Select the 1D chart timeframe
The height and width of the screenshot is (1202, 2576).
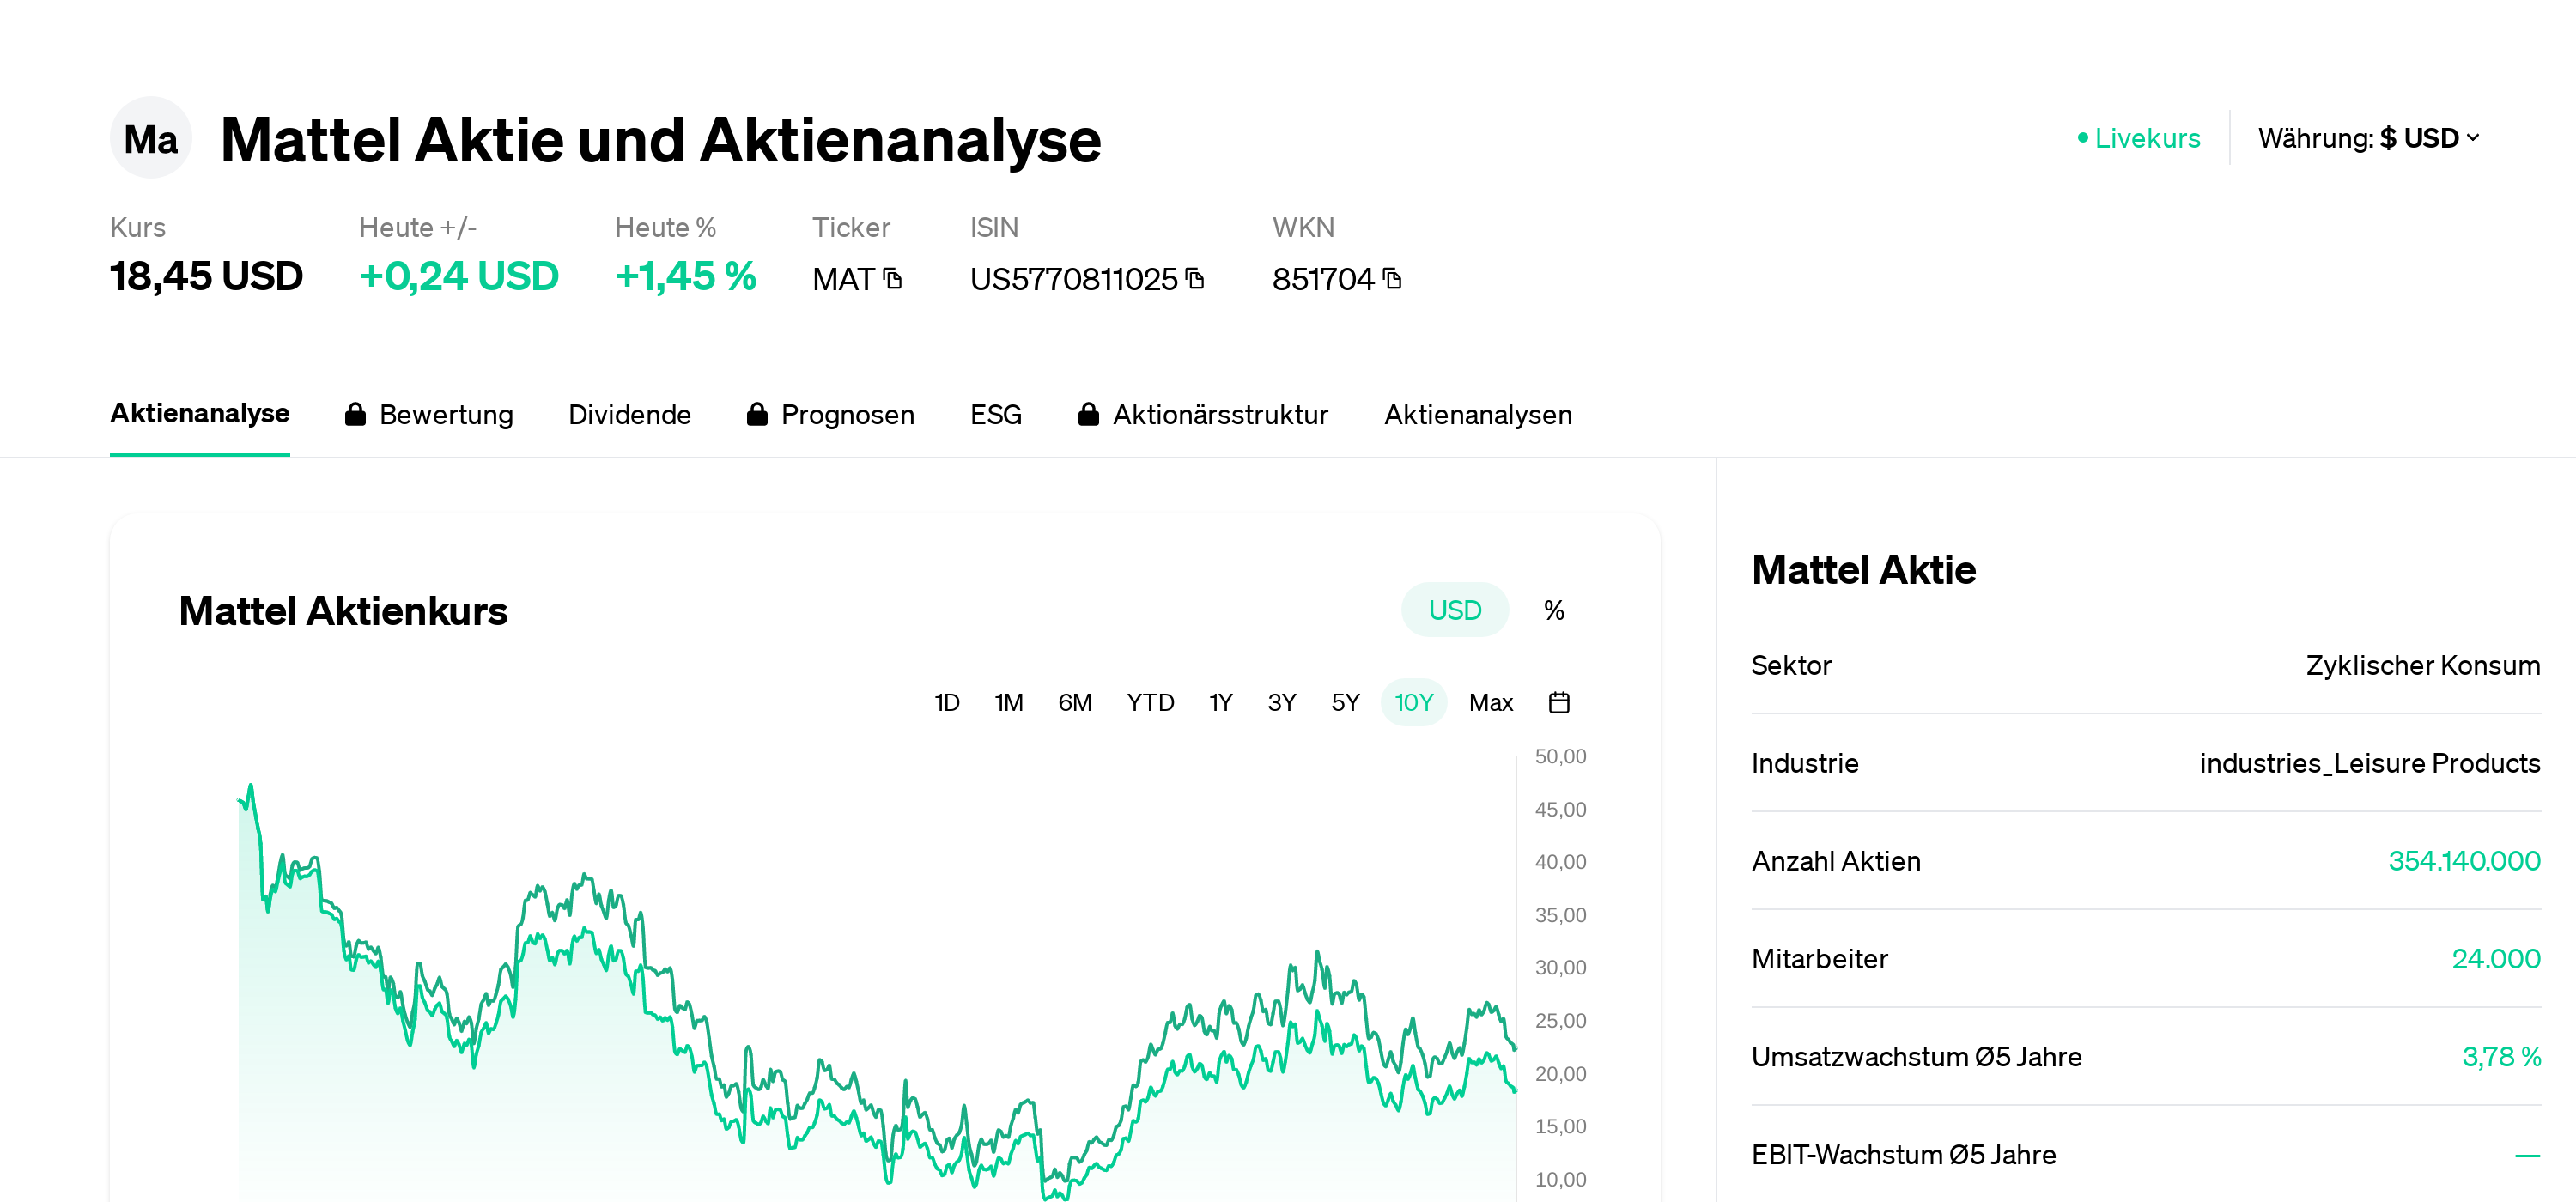(946, 702)
